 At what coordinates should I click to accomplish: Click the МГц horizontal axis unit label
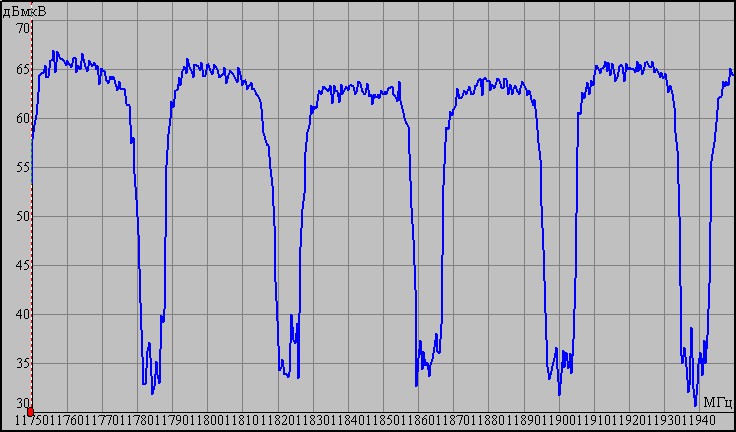click(x=718, y=402)
